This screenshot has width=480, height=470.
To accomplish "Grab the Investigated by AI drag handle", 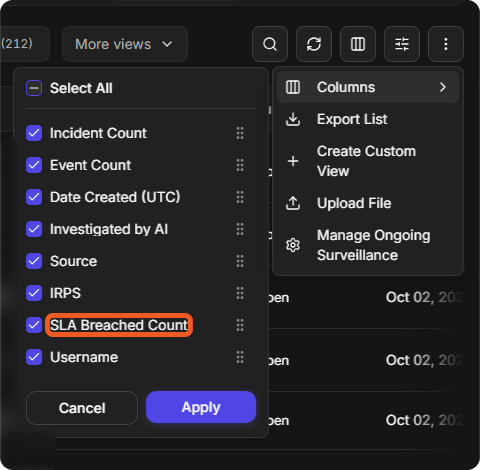I will [240, 229].
